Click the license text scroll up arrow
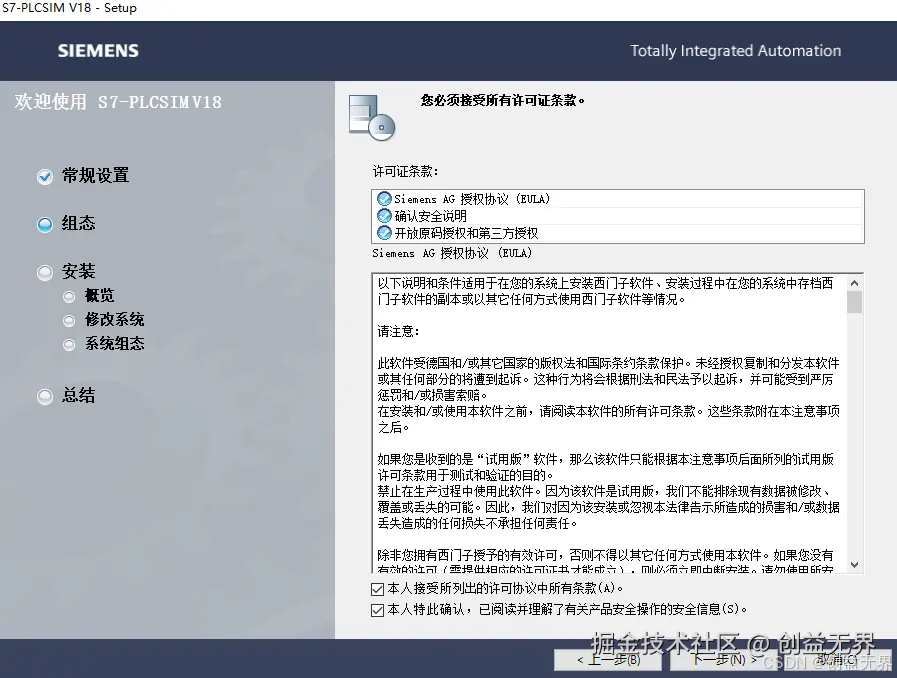The height and width of the screenshot is (678, 897). click(x=854, y=283)
